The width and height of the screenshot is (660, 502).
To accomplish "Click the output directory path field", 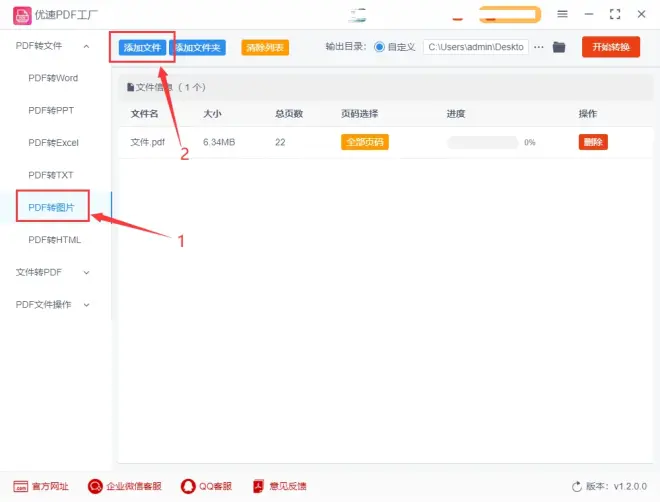I will pyautogui.click(x=476, y=47).
